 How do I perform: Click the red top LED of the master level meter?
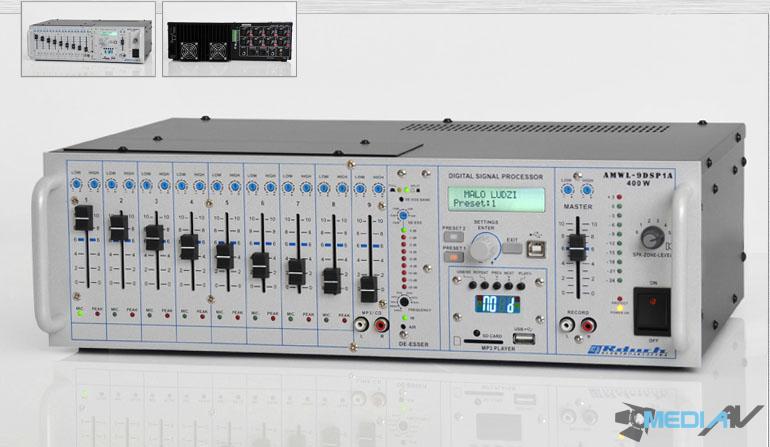[619, 197]
